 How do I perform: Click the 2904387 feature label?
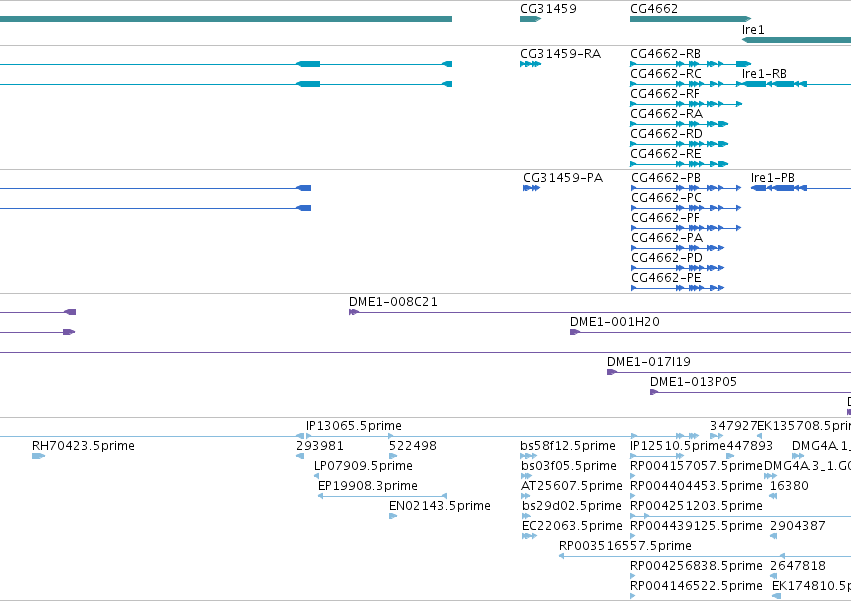pyautogui.click(x=798, y=527)
